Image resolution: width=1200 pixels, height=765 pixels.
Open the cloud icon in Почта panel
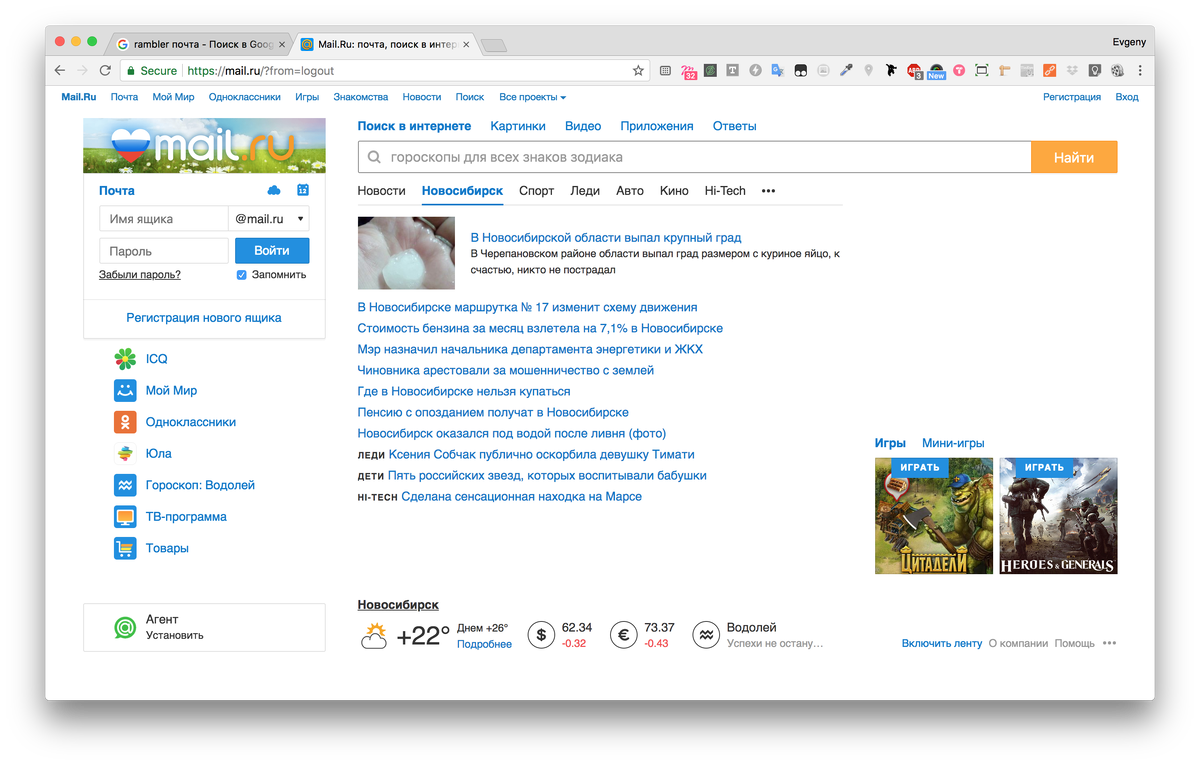click(x=274, y=190)
